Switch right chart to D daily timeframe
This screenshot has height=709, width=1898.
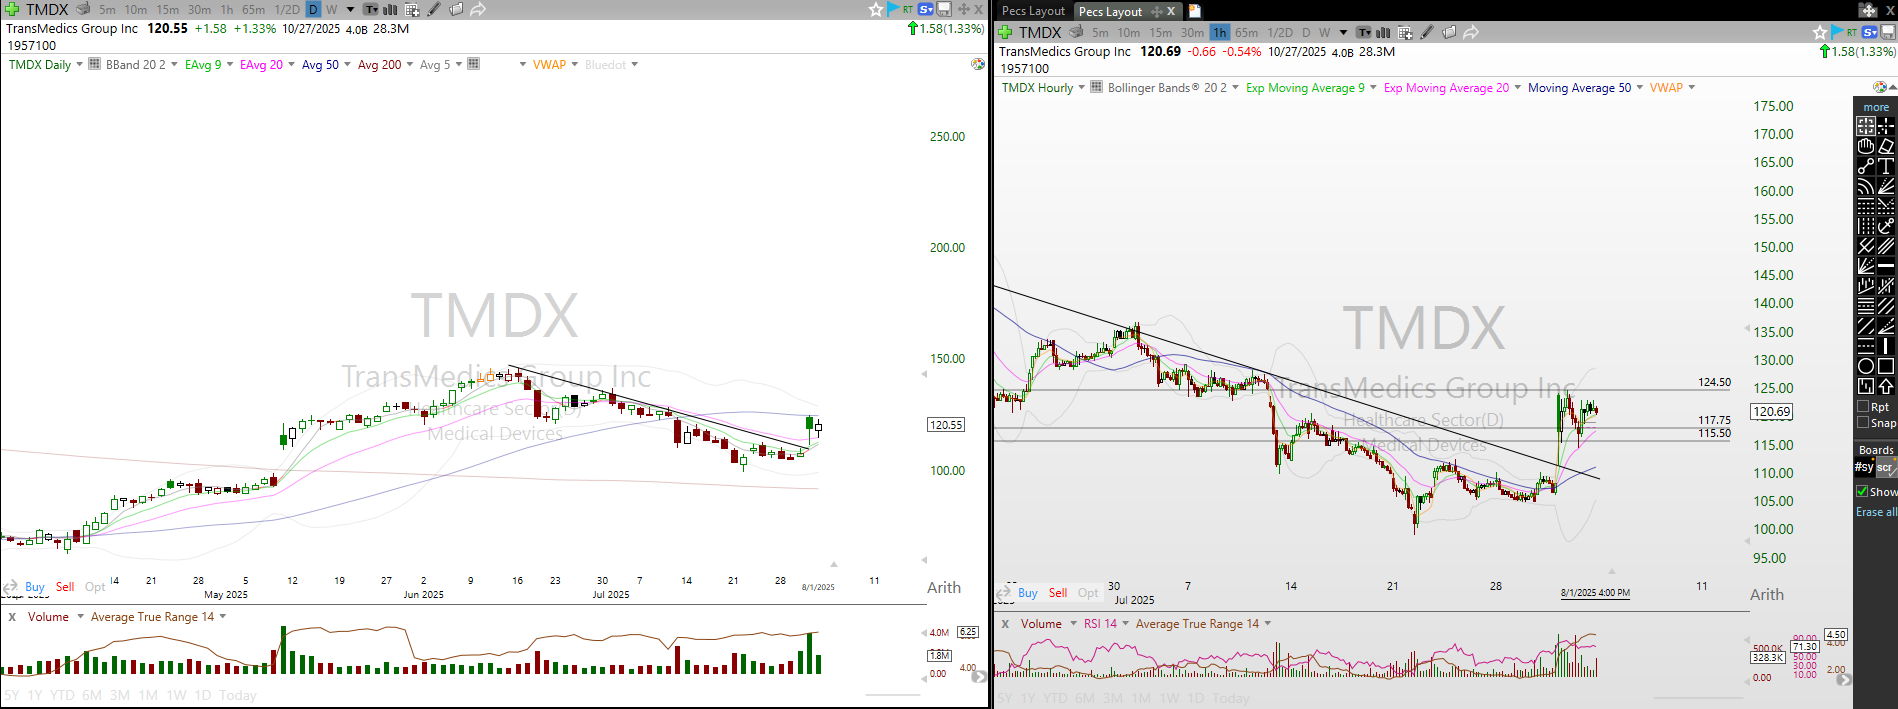[1306, 32]
